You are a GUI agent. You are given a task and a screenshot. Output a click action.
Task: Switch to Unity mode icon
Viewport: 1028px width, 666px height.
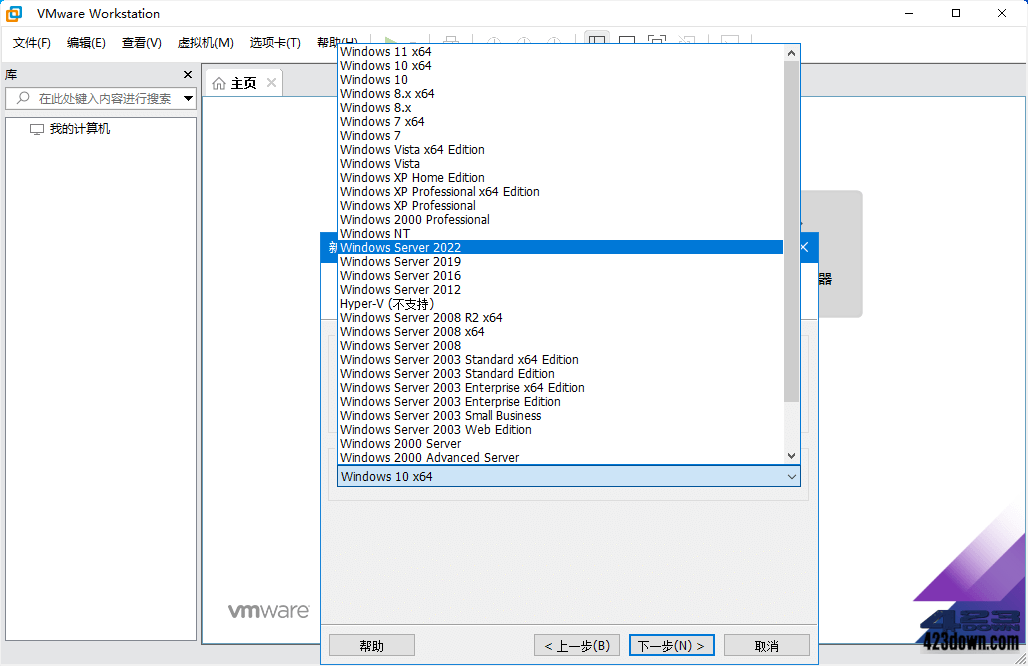point(686,39)
